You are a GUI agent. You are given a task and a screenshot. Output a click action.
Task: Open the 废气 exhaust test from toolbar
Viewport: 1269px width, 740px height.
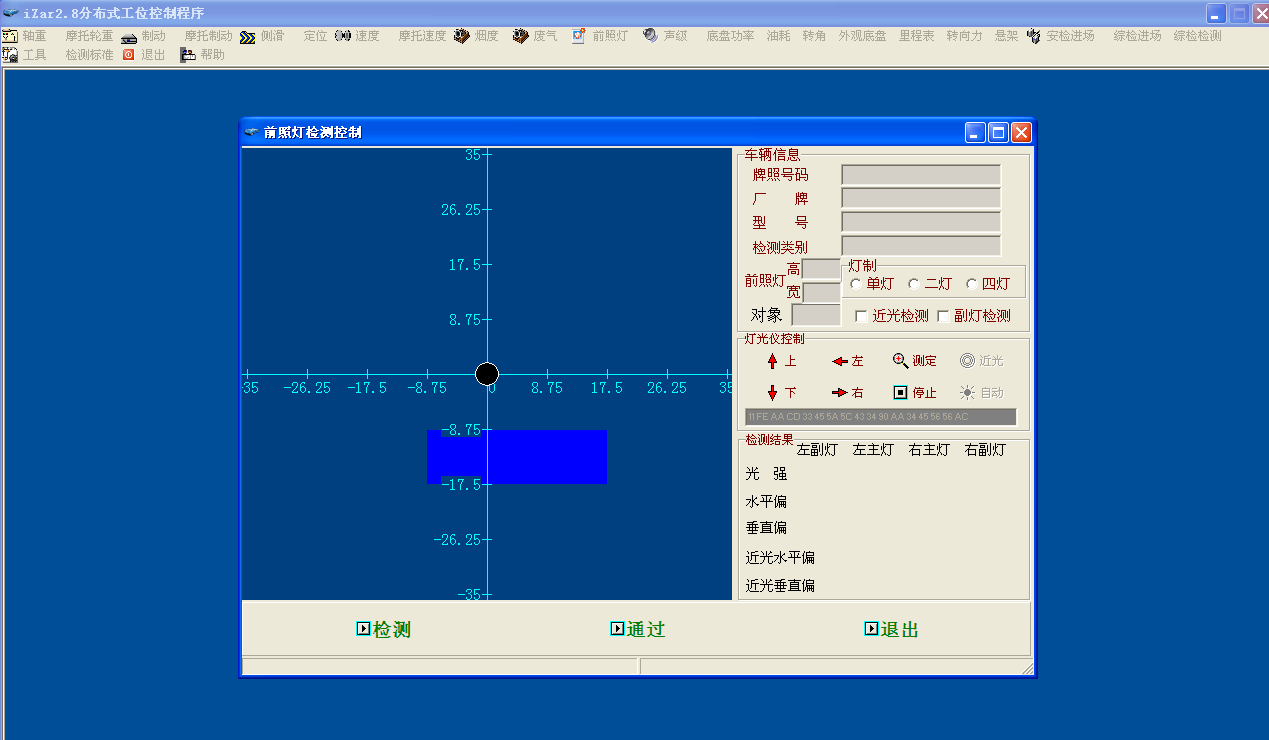coord(521,36)
